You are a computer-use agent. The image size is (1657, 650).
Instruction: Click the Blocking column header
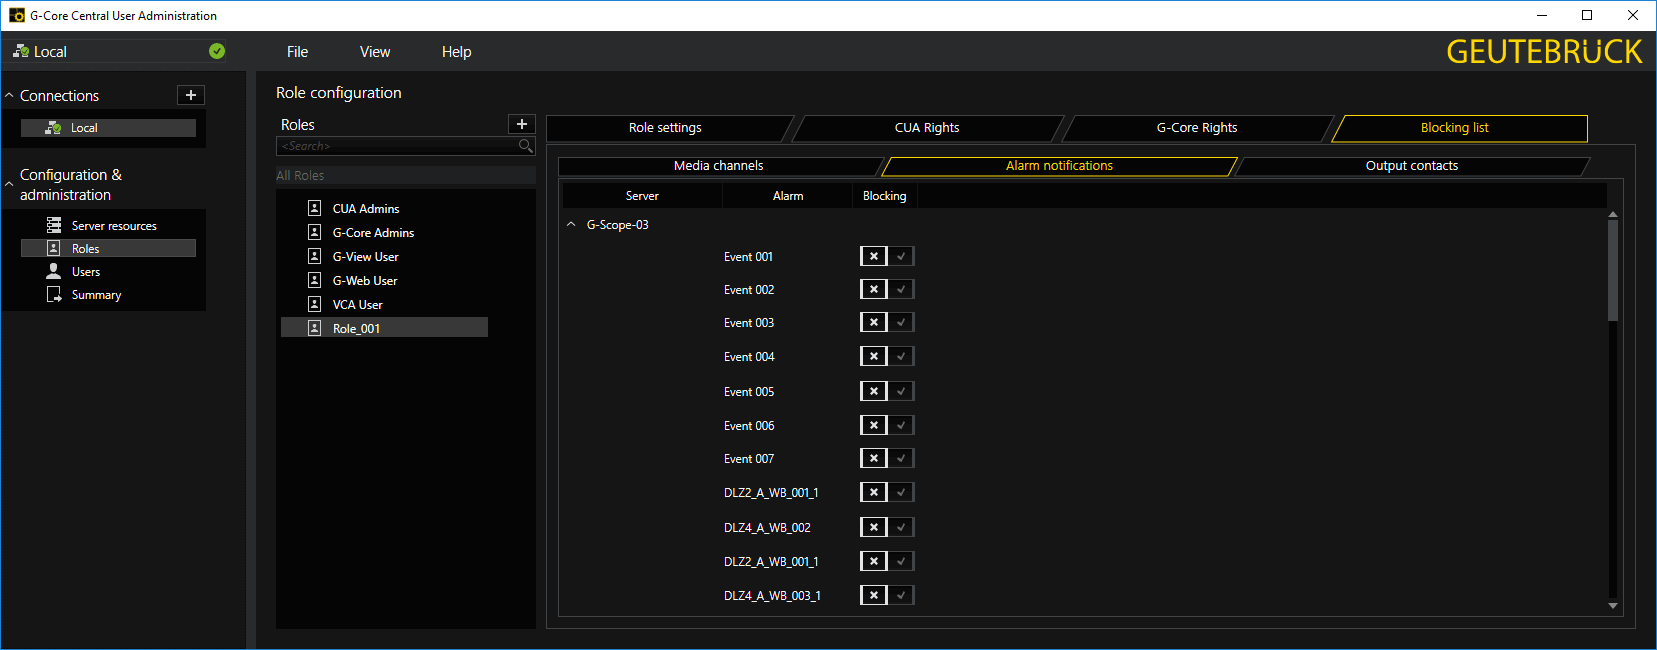884,196
